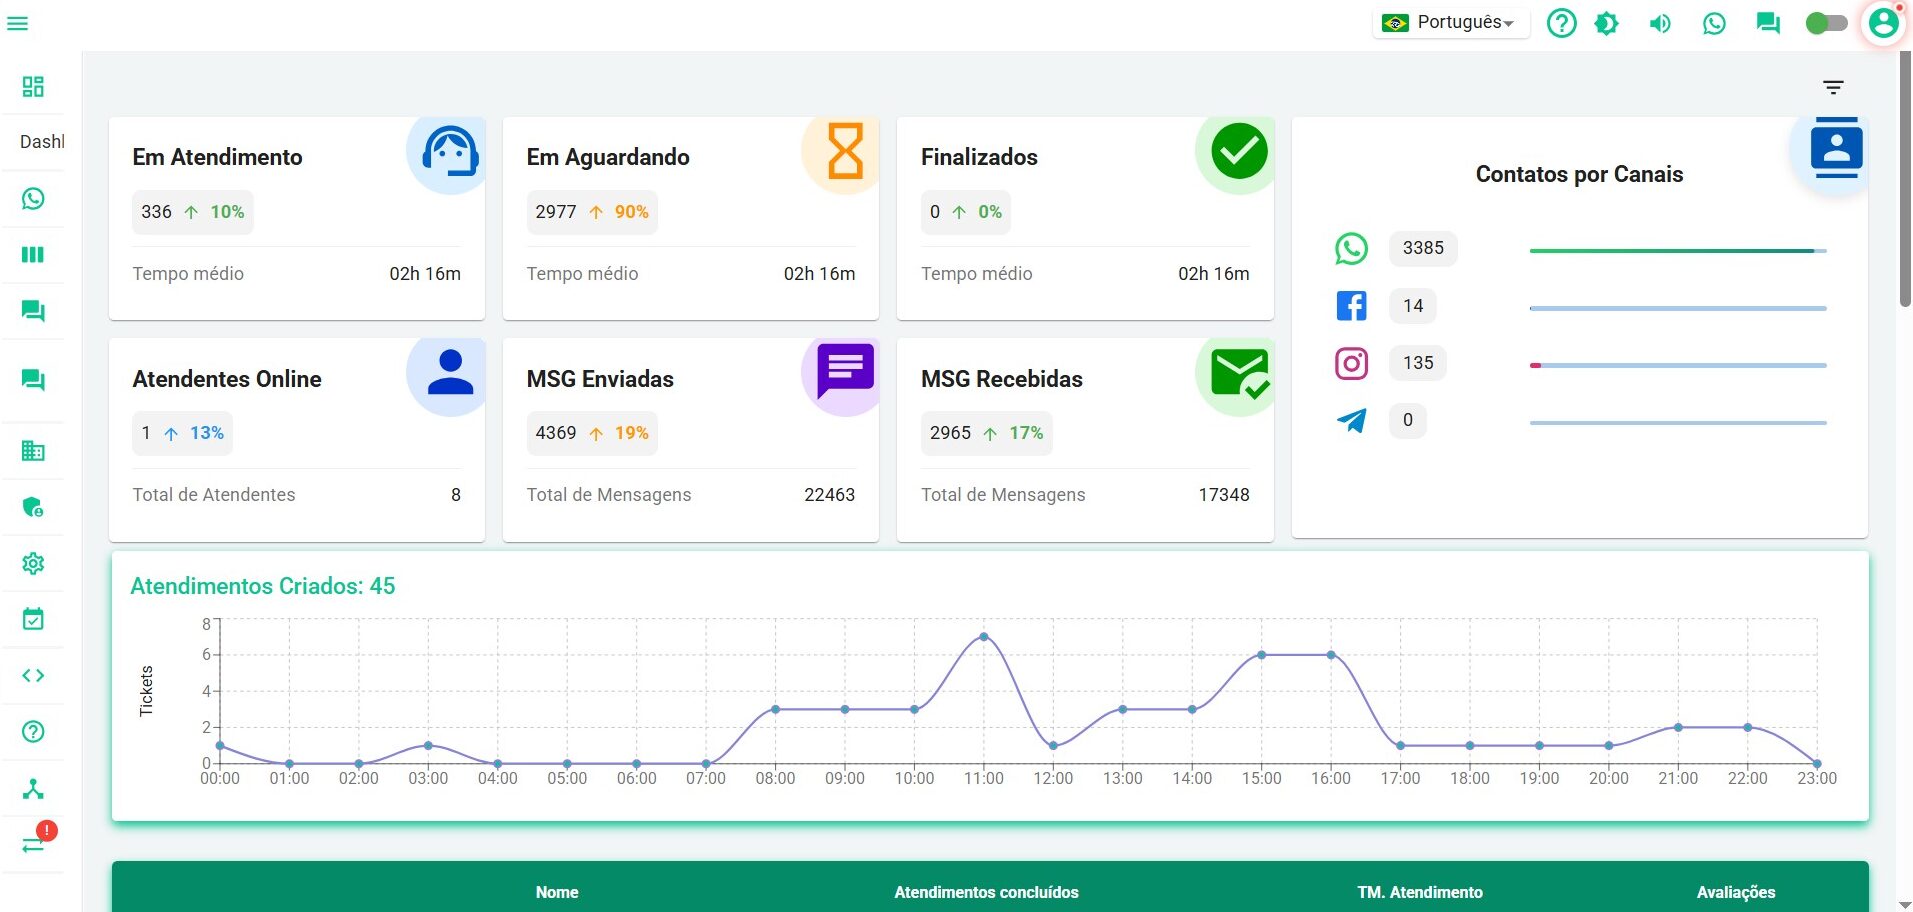Expand the hamburger menu at top left

(18, 23)
